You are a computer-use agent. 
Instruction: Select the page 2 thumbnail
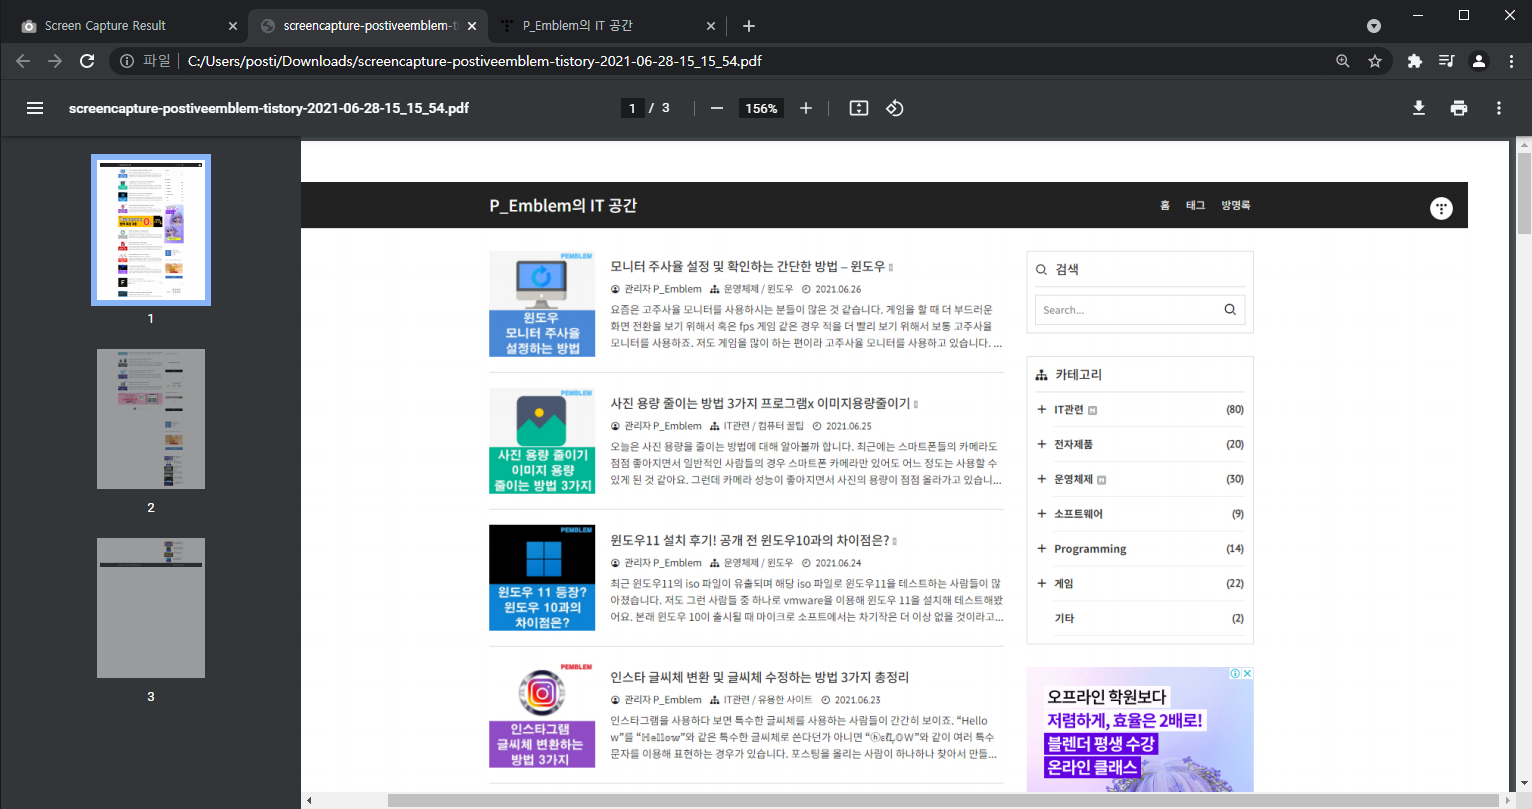[x=150, y=419]
